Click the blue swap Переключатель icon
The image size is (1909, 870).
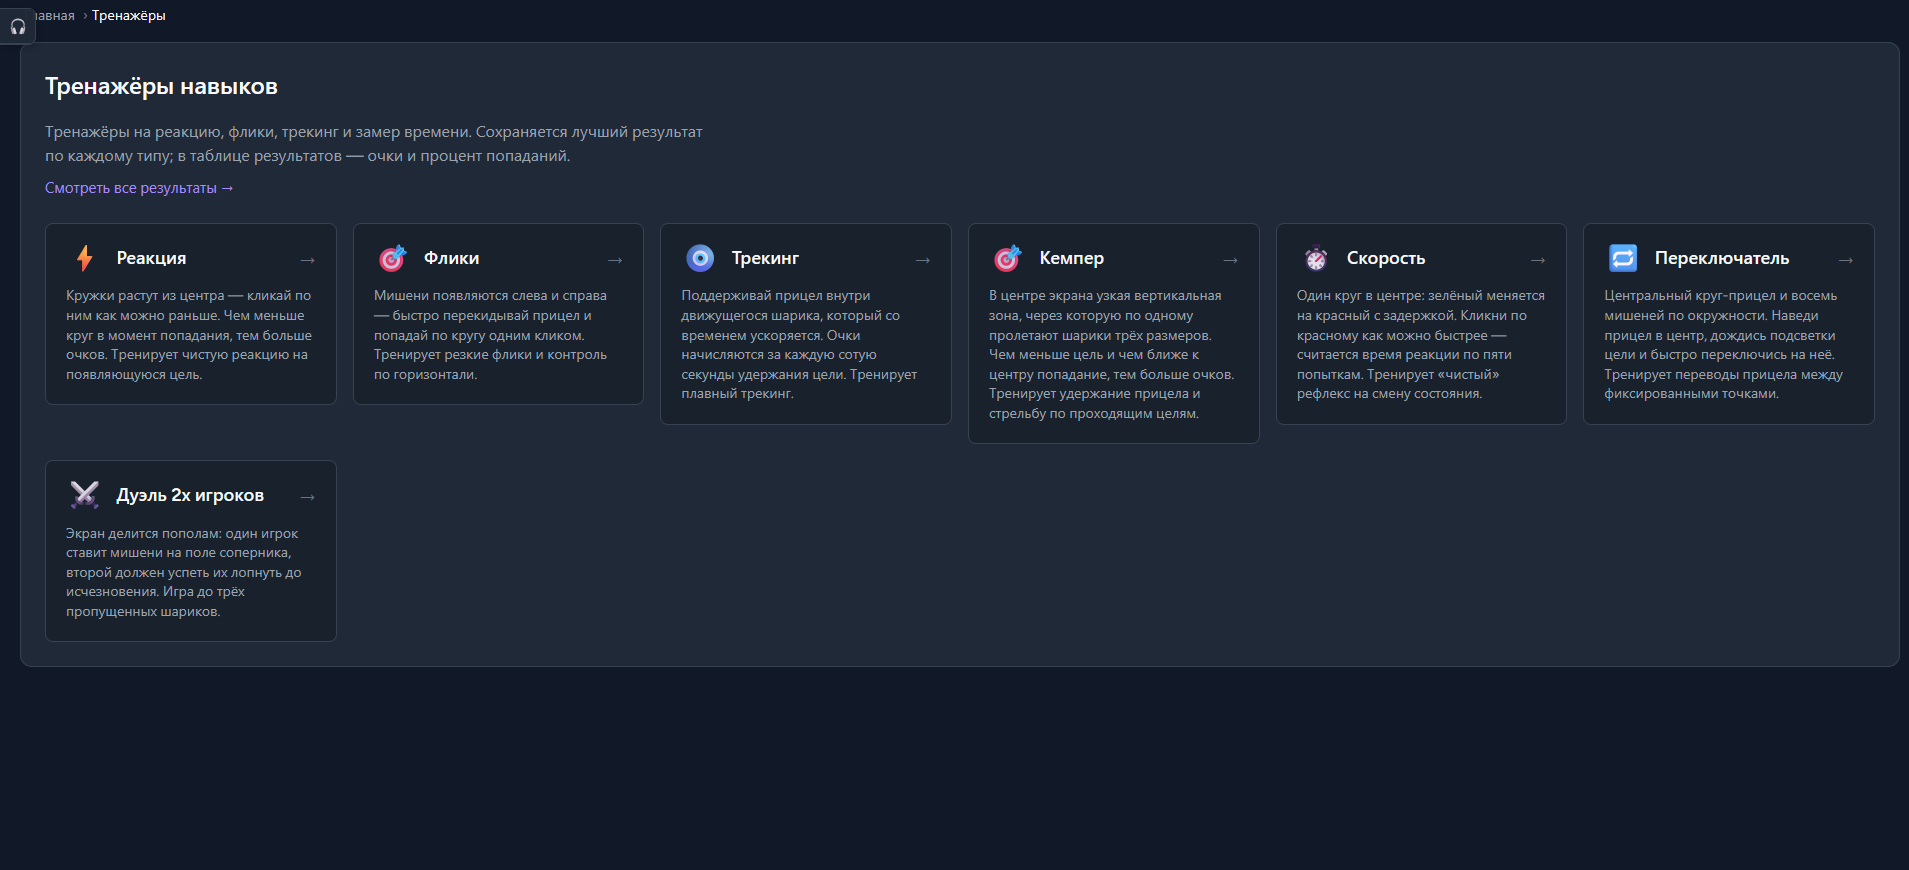[x=1622, y=258]
